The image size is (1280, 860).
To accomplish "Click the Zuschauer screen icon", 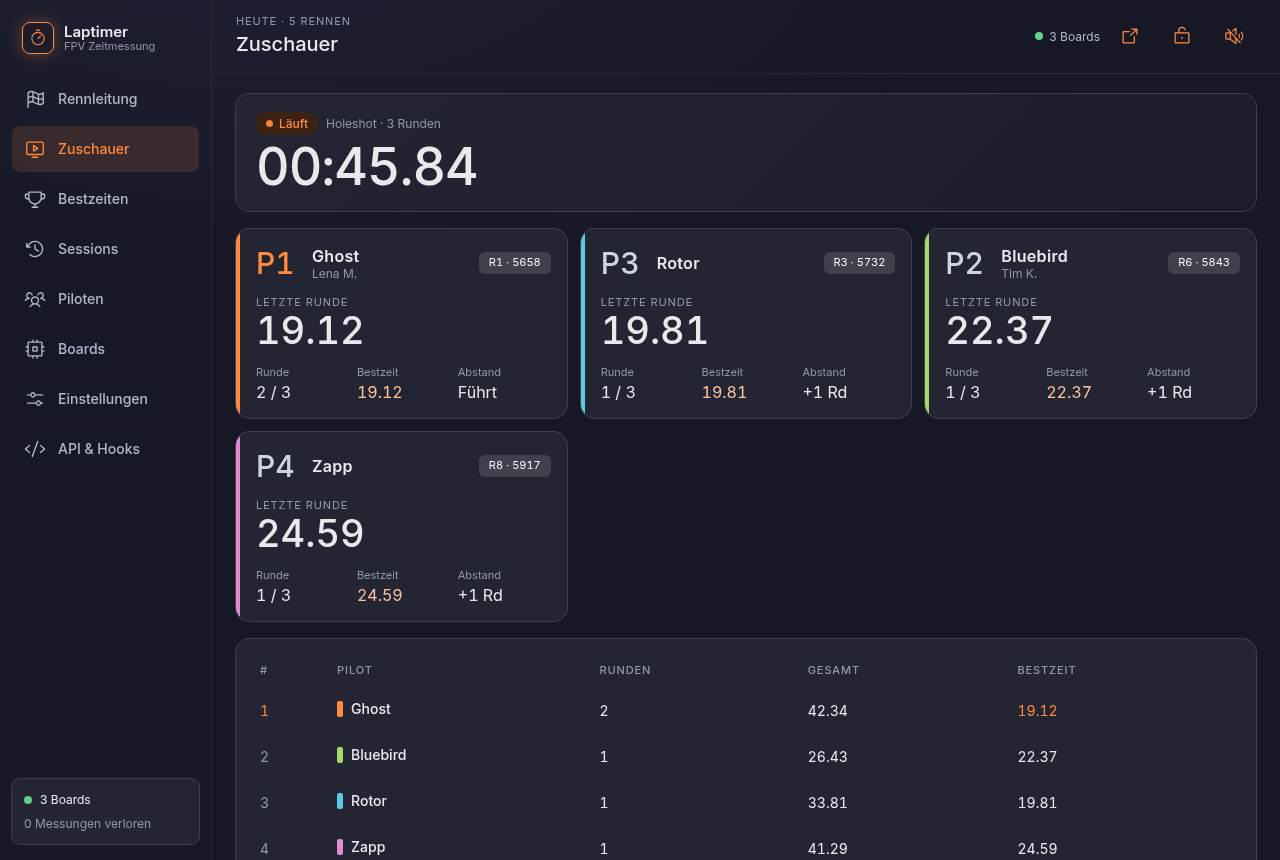I will 35,149.
